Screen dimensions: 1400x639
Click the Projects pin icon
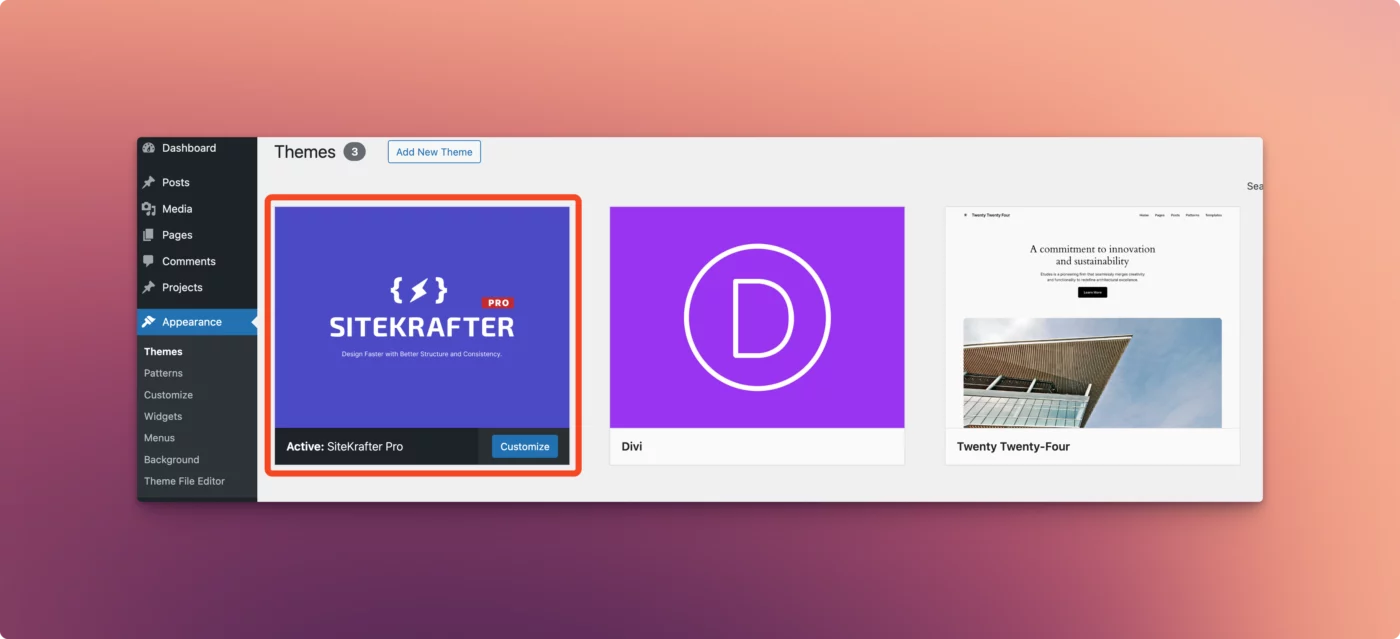click(149, 287)
